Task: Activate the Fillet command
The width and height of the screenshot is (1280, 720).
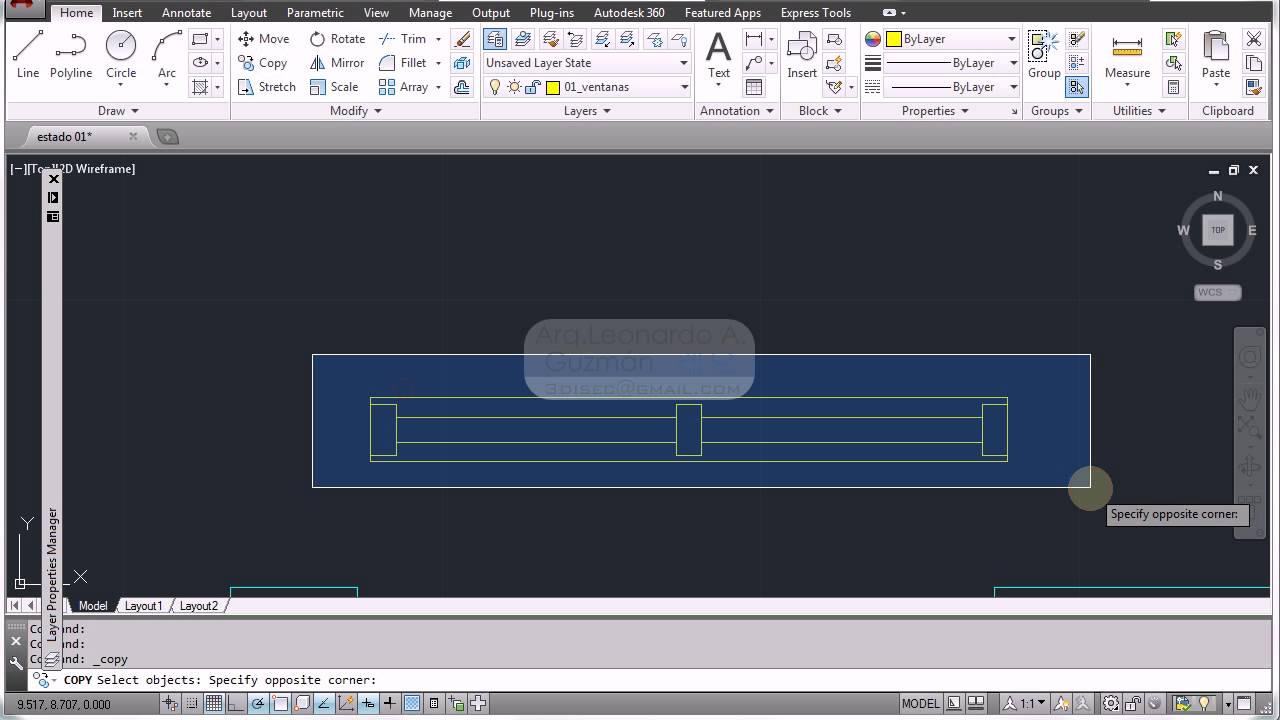Action: coord(403,63)
